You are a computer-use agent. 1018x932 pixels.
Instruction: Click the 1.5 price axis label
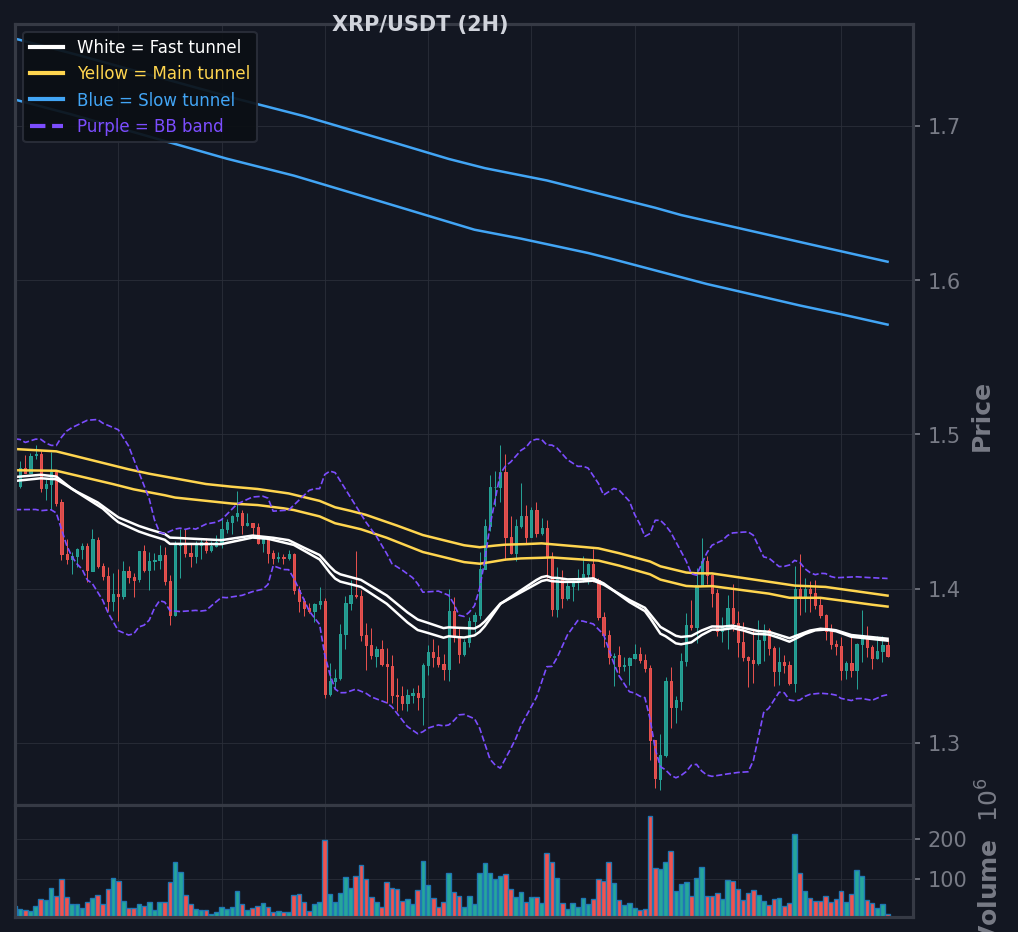point(943,435)
